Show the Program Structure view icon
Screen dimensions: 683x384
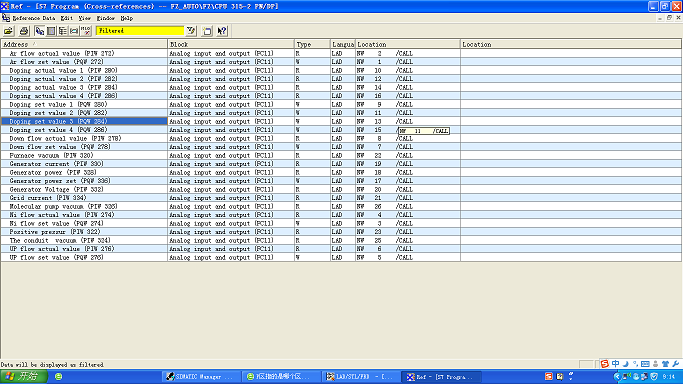point(63,31)
